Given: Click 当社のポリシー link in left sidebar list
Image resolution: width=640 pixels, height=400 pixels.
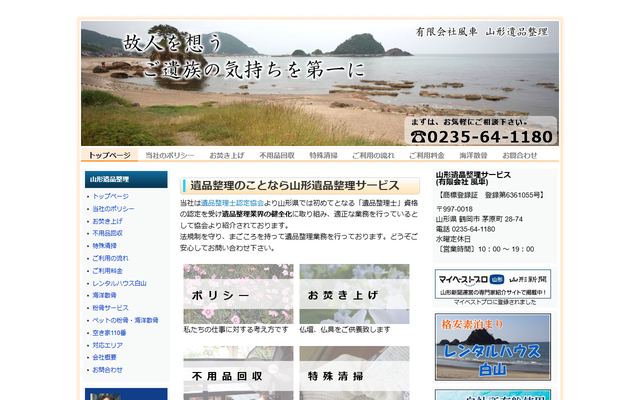Looking at the screenshot, I should (113, 209).
